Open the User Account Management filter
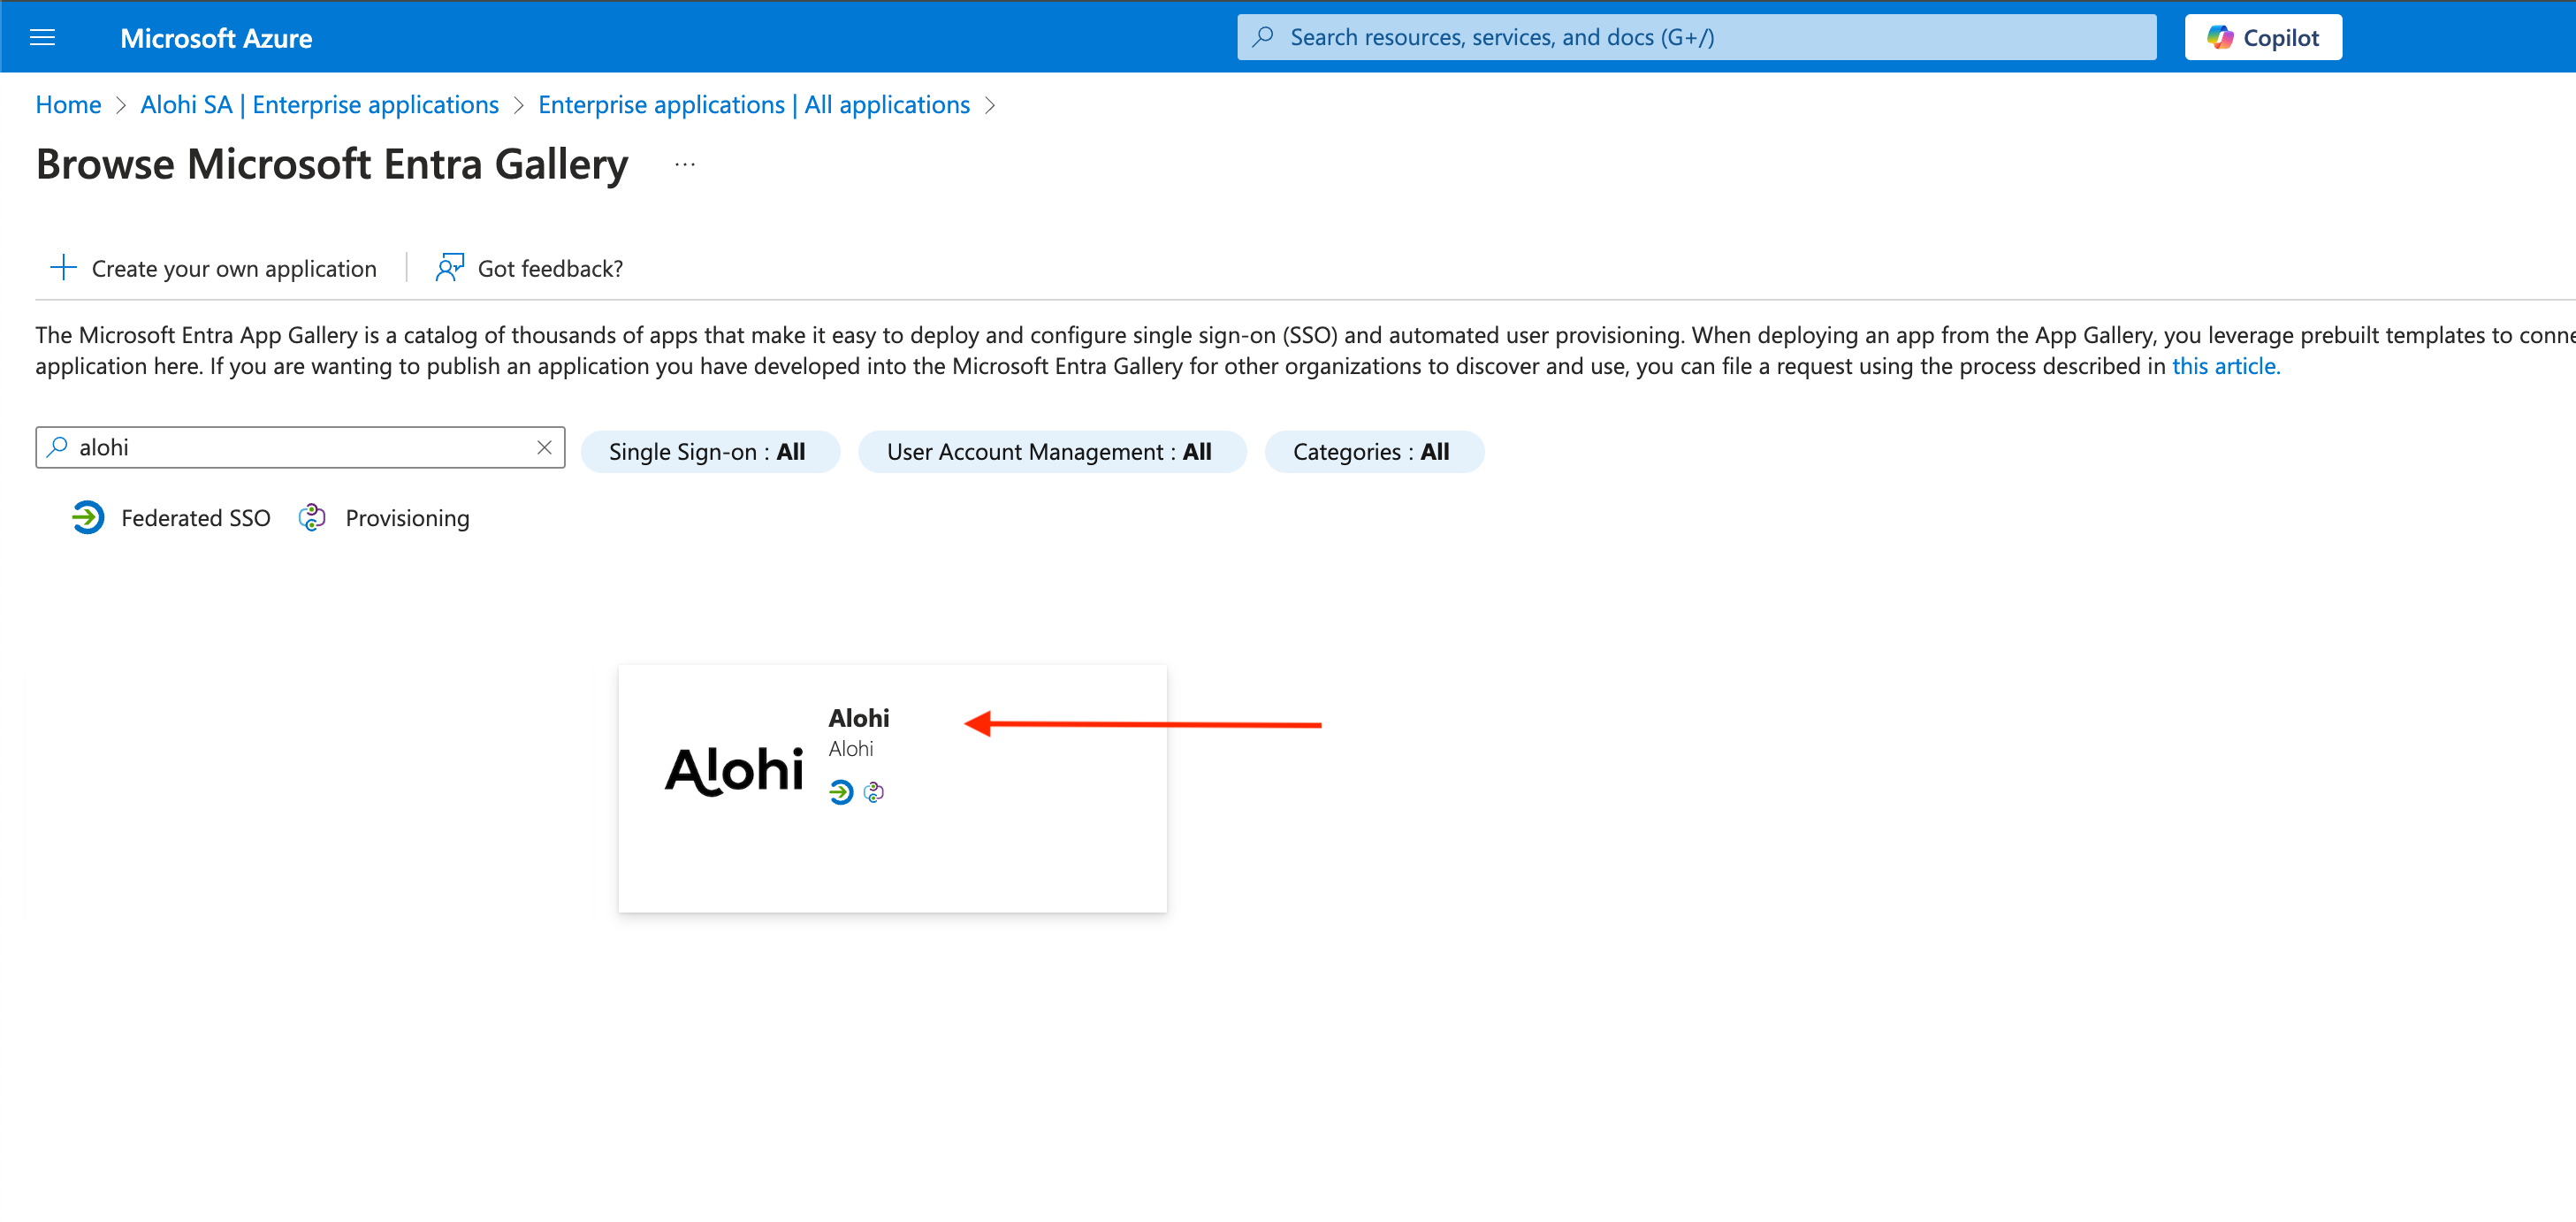 click(x=1051, y=451)
